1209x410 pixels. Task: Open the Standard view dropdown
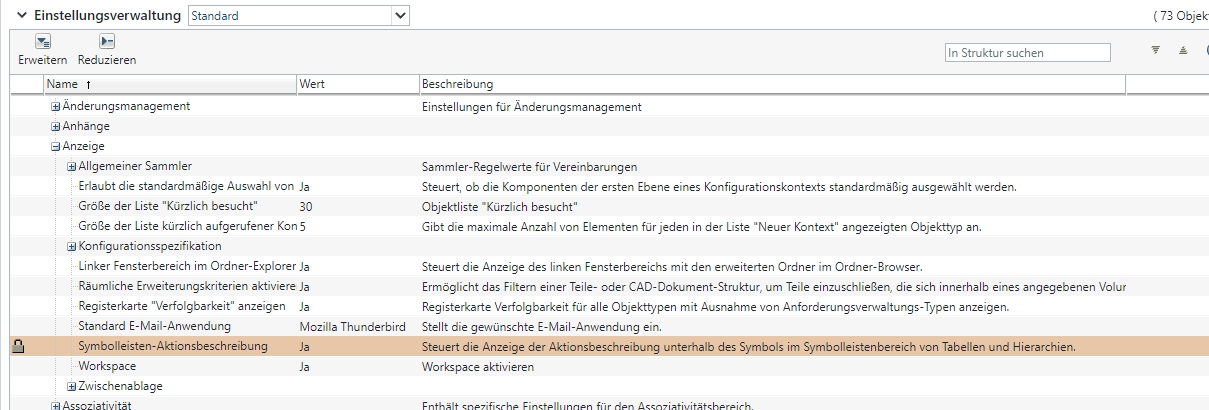coord(400,16)
